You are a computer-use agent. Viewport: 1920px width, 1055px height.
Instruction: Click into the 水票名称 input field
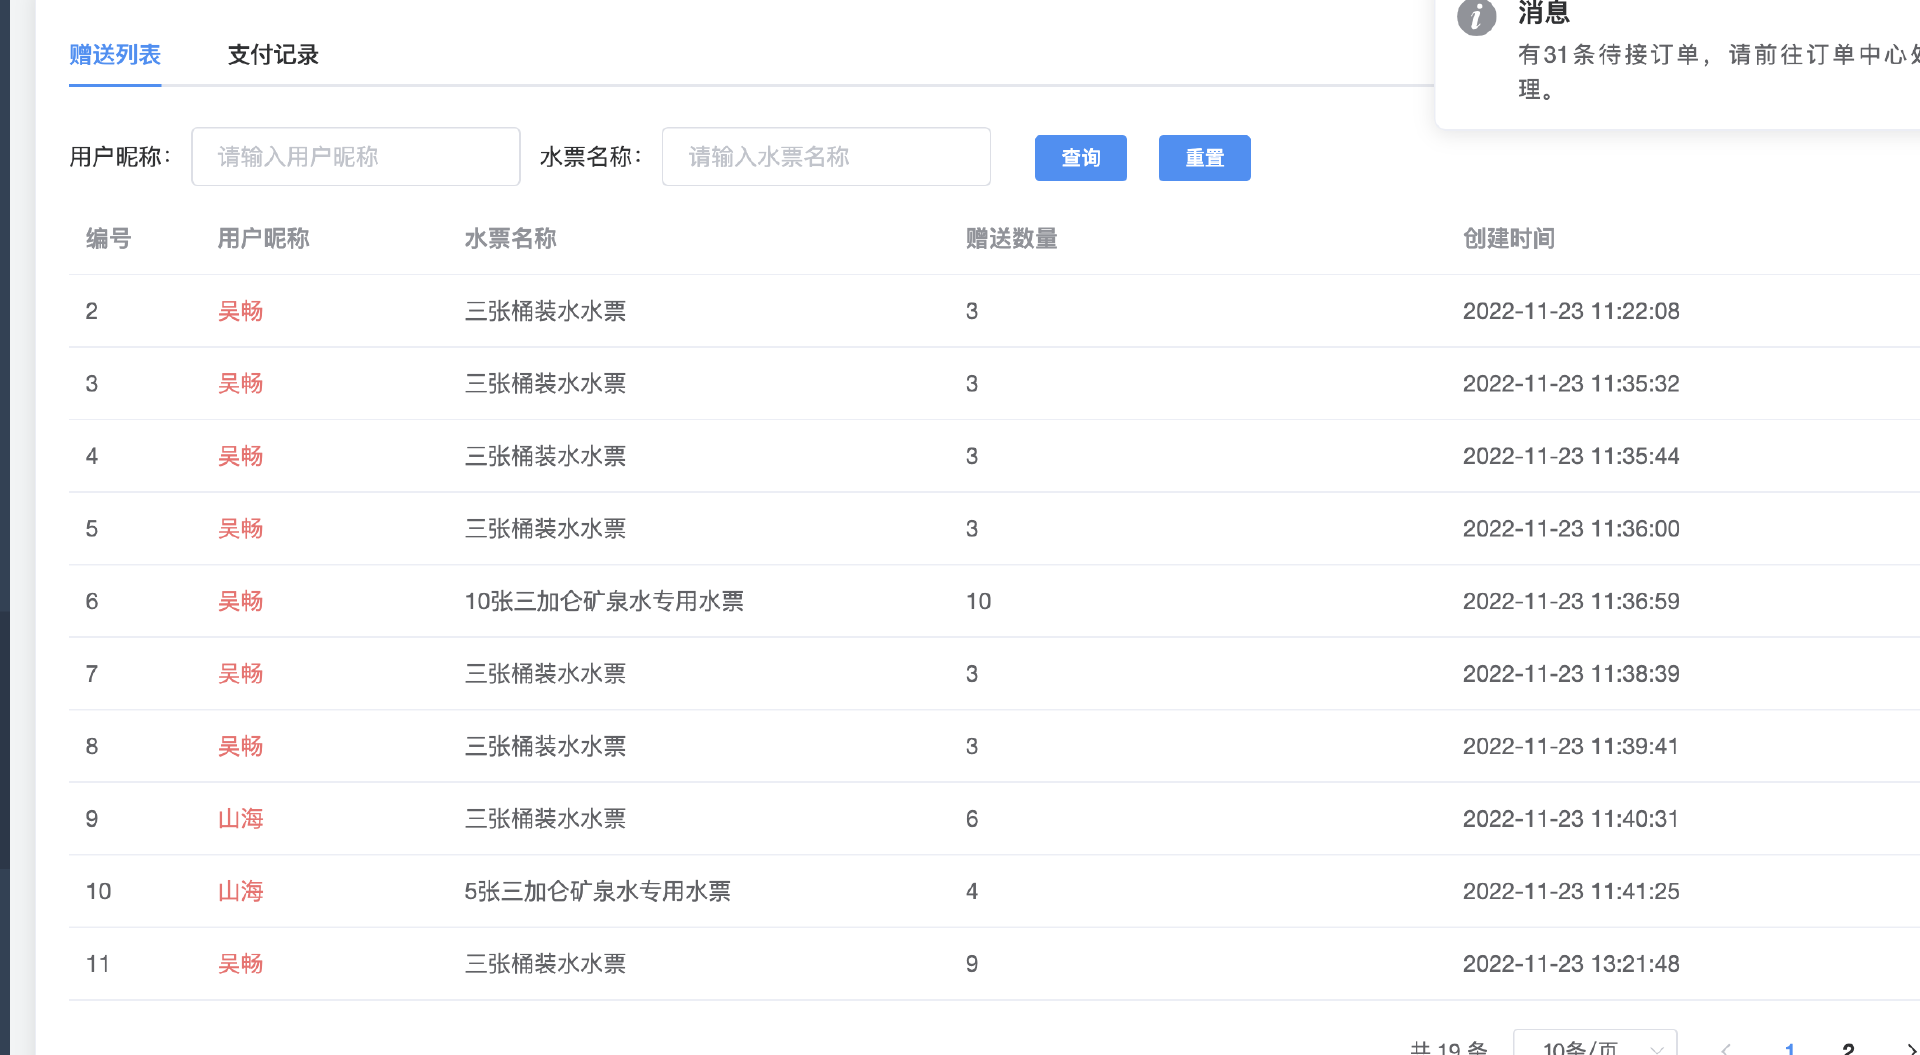click(x=826, y=157)
